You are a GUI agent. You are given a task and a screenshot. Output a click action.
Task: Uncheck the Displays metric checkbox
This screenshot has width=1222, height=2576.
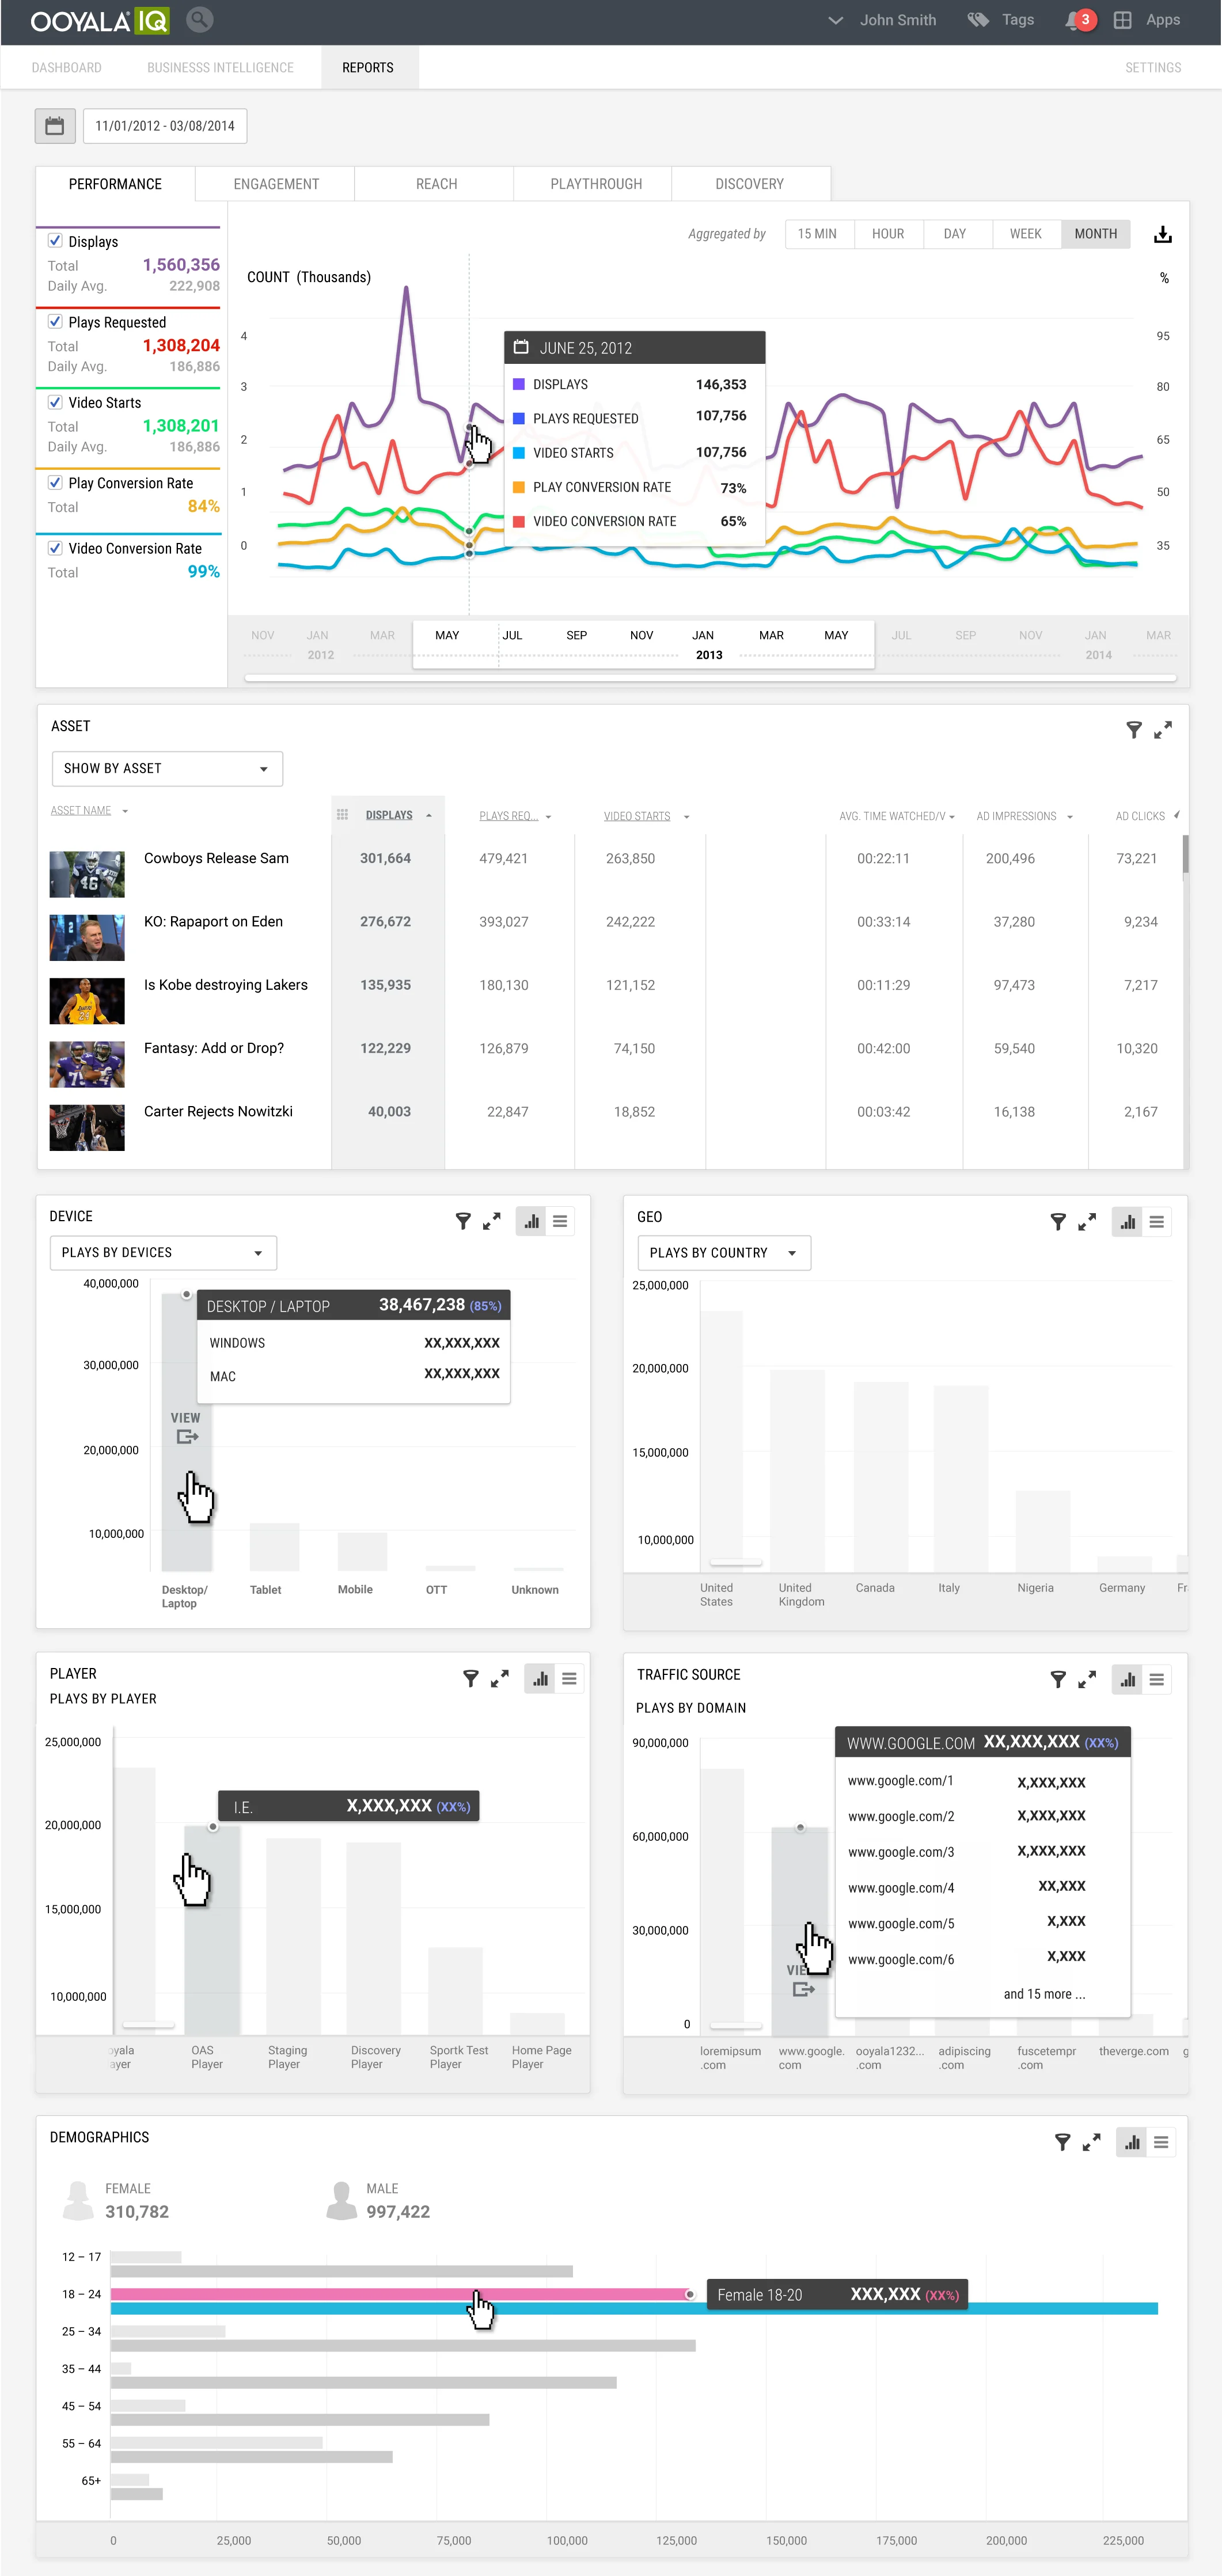[56, 241]
